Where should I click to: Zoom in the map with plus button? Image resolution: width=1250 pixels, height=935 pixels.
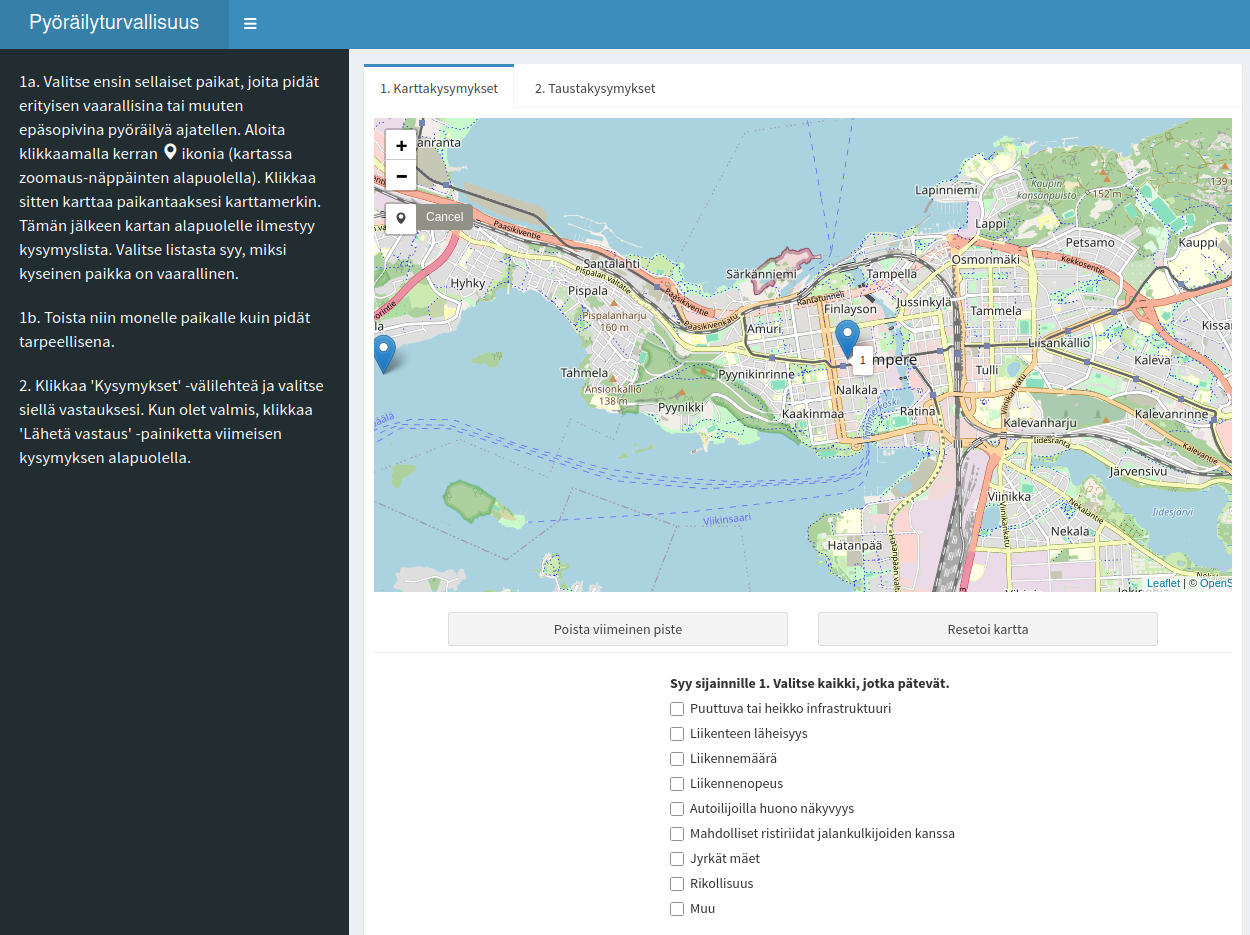(x=401, y=145)
